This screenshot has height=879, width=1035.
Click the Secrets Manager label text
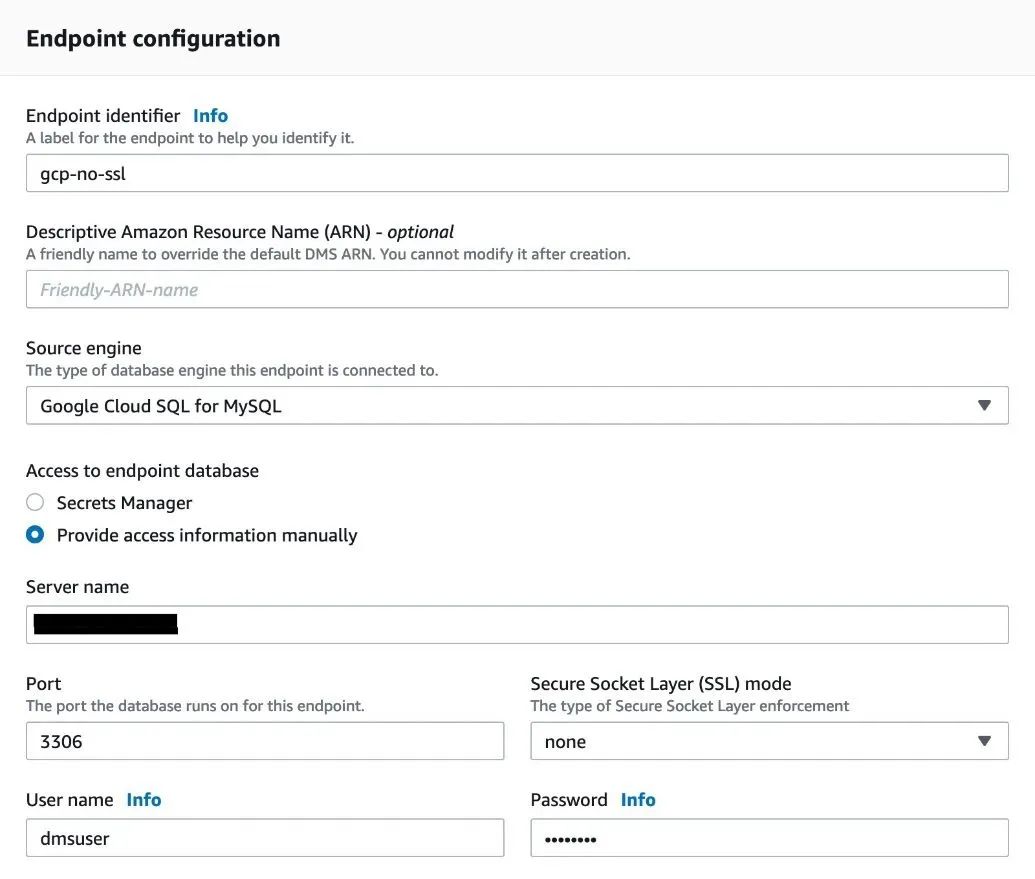click(124, 503)
